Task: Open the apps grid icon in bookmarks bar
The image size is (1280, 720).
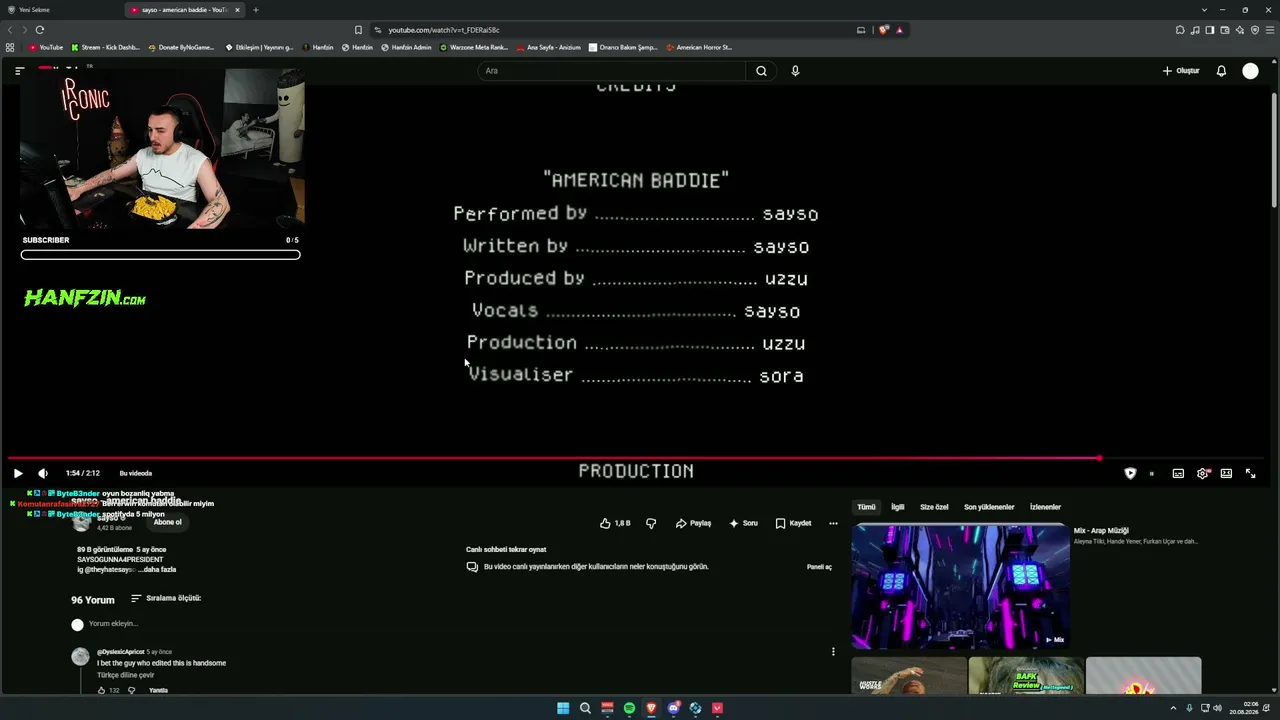Action: coord(10,47)
